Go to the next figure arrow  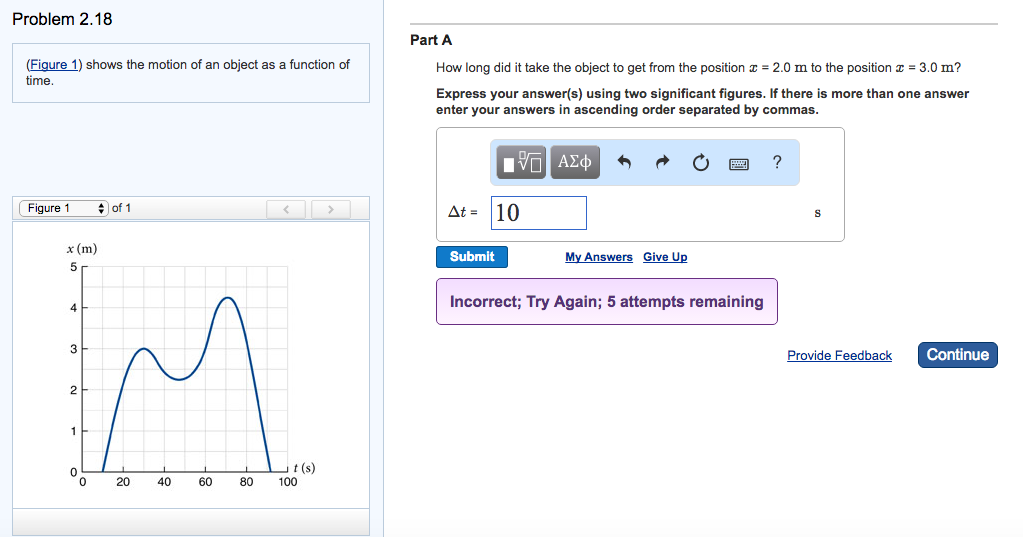331,209
